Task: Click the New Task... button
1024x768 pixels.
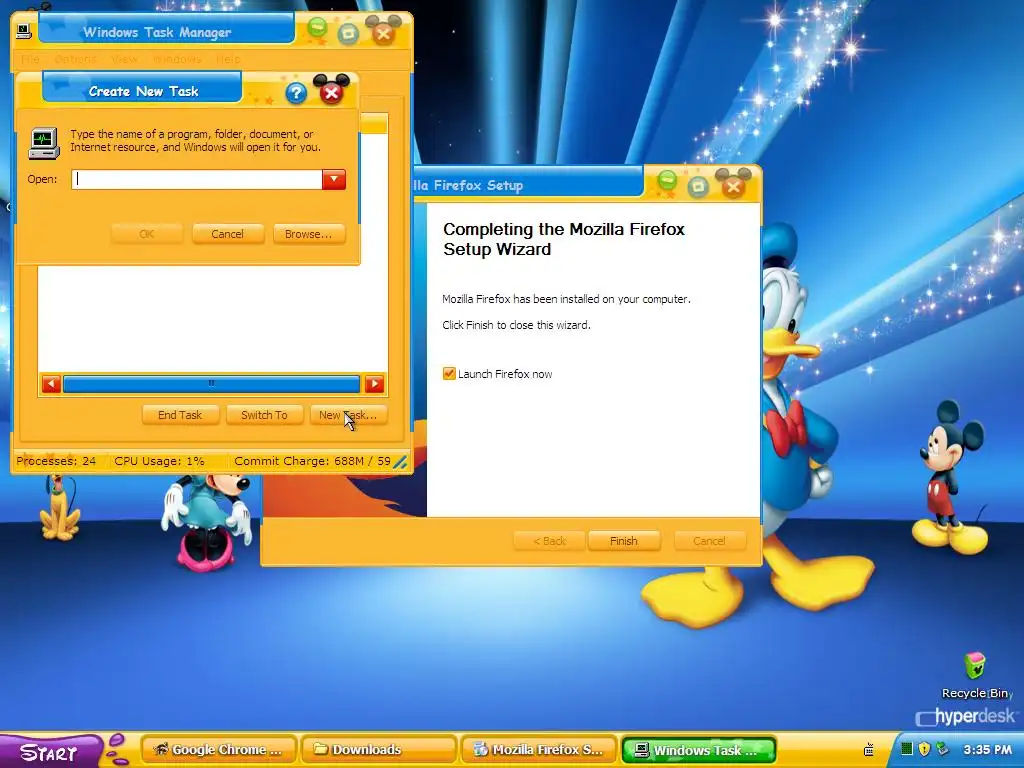Action: tap(348, 415)
